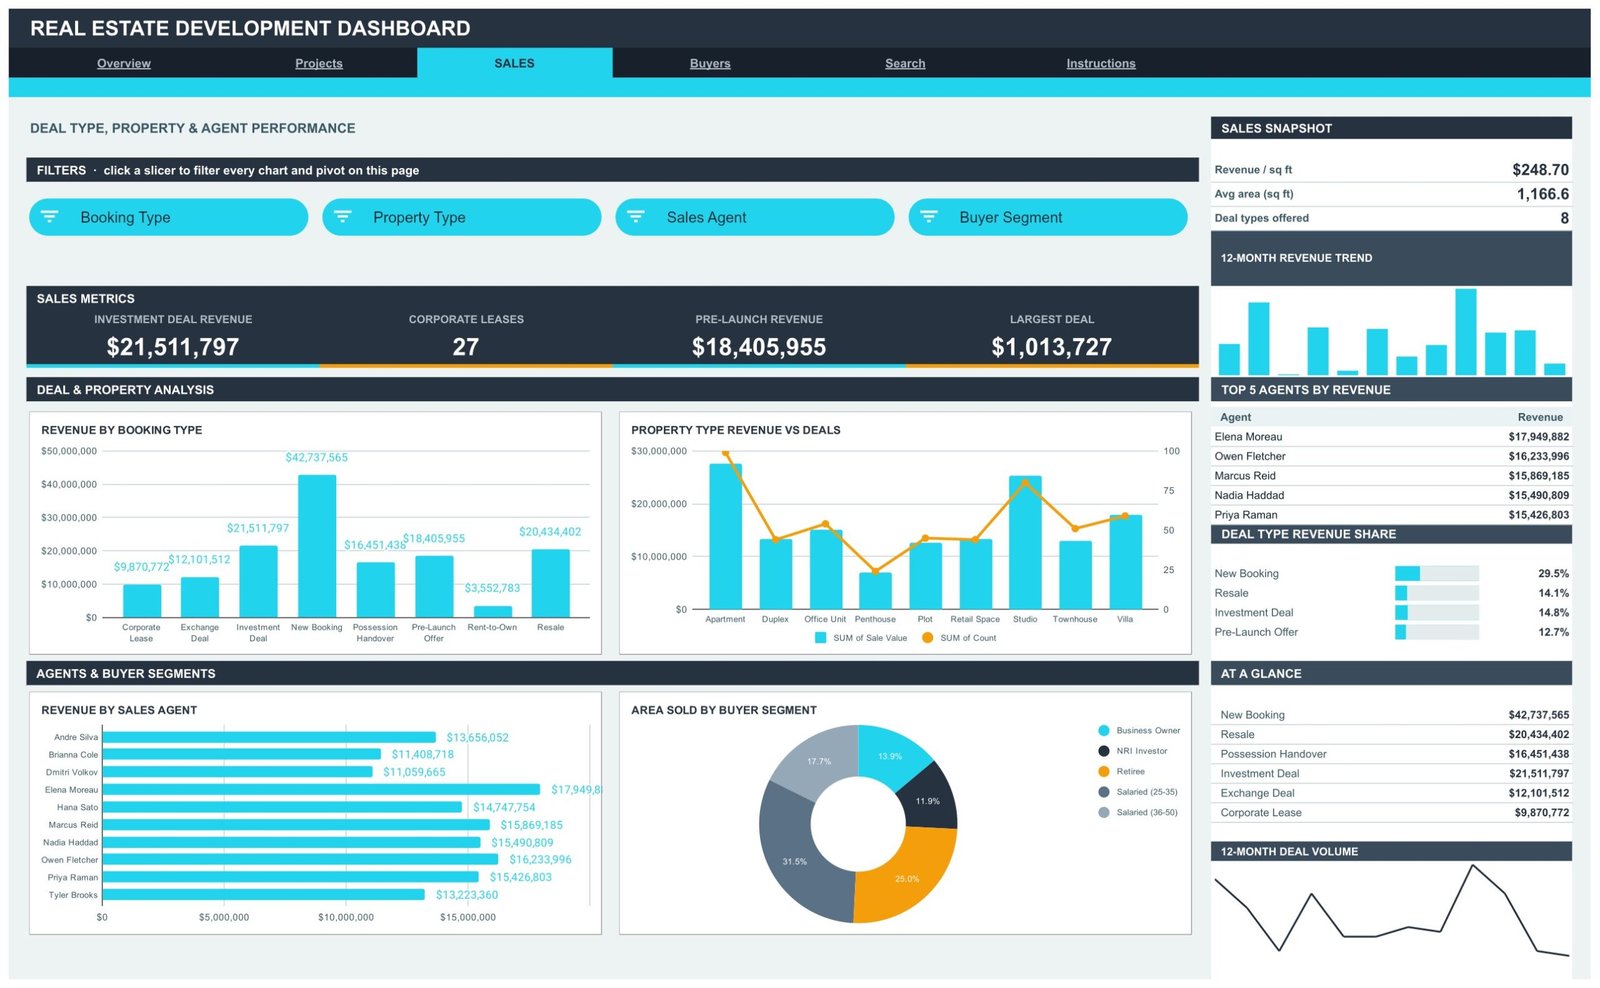
Task: Select the New Booking bar in booking chart
Action: 317,546
